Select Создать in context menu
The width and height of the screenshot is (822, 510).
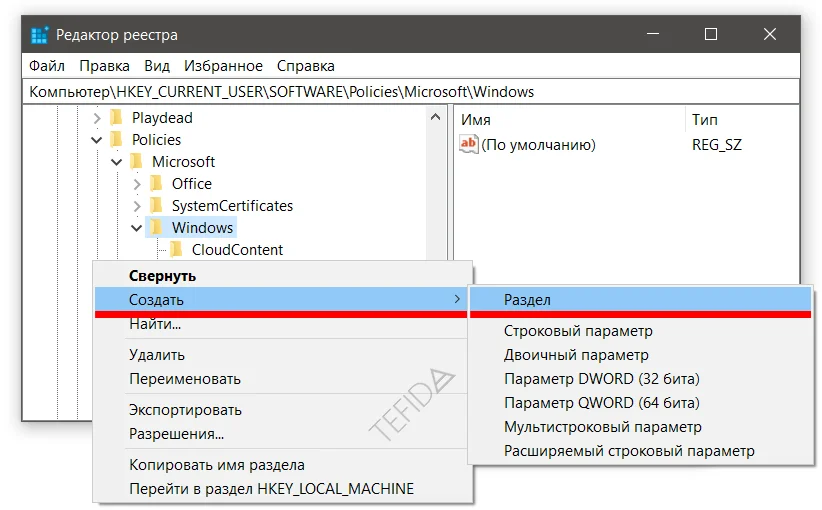click(280, 299)
